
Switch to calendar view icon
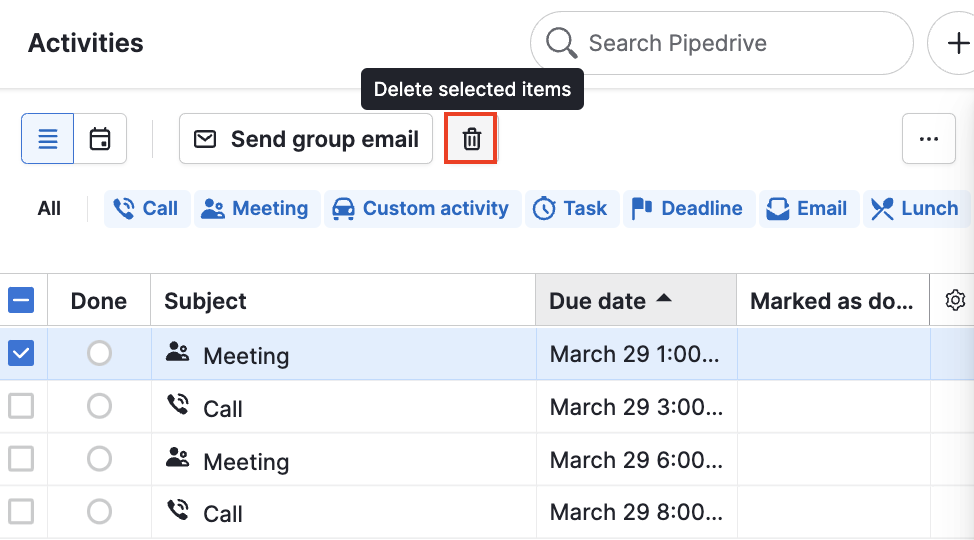(100, 139)
